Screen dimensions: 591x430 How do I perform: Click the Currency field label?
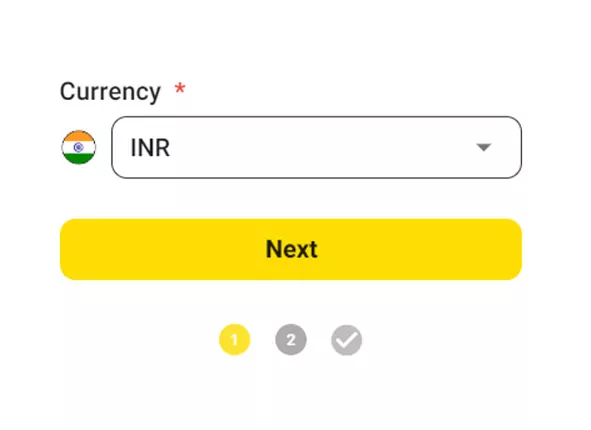pyautogui.click(x=110, y=92)
